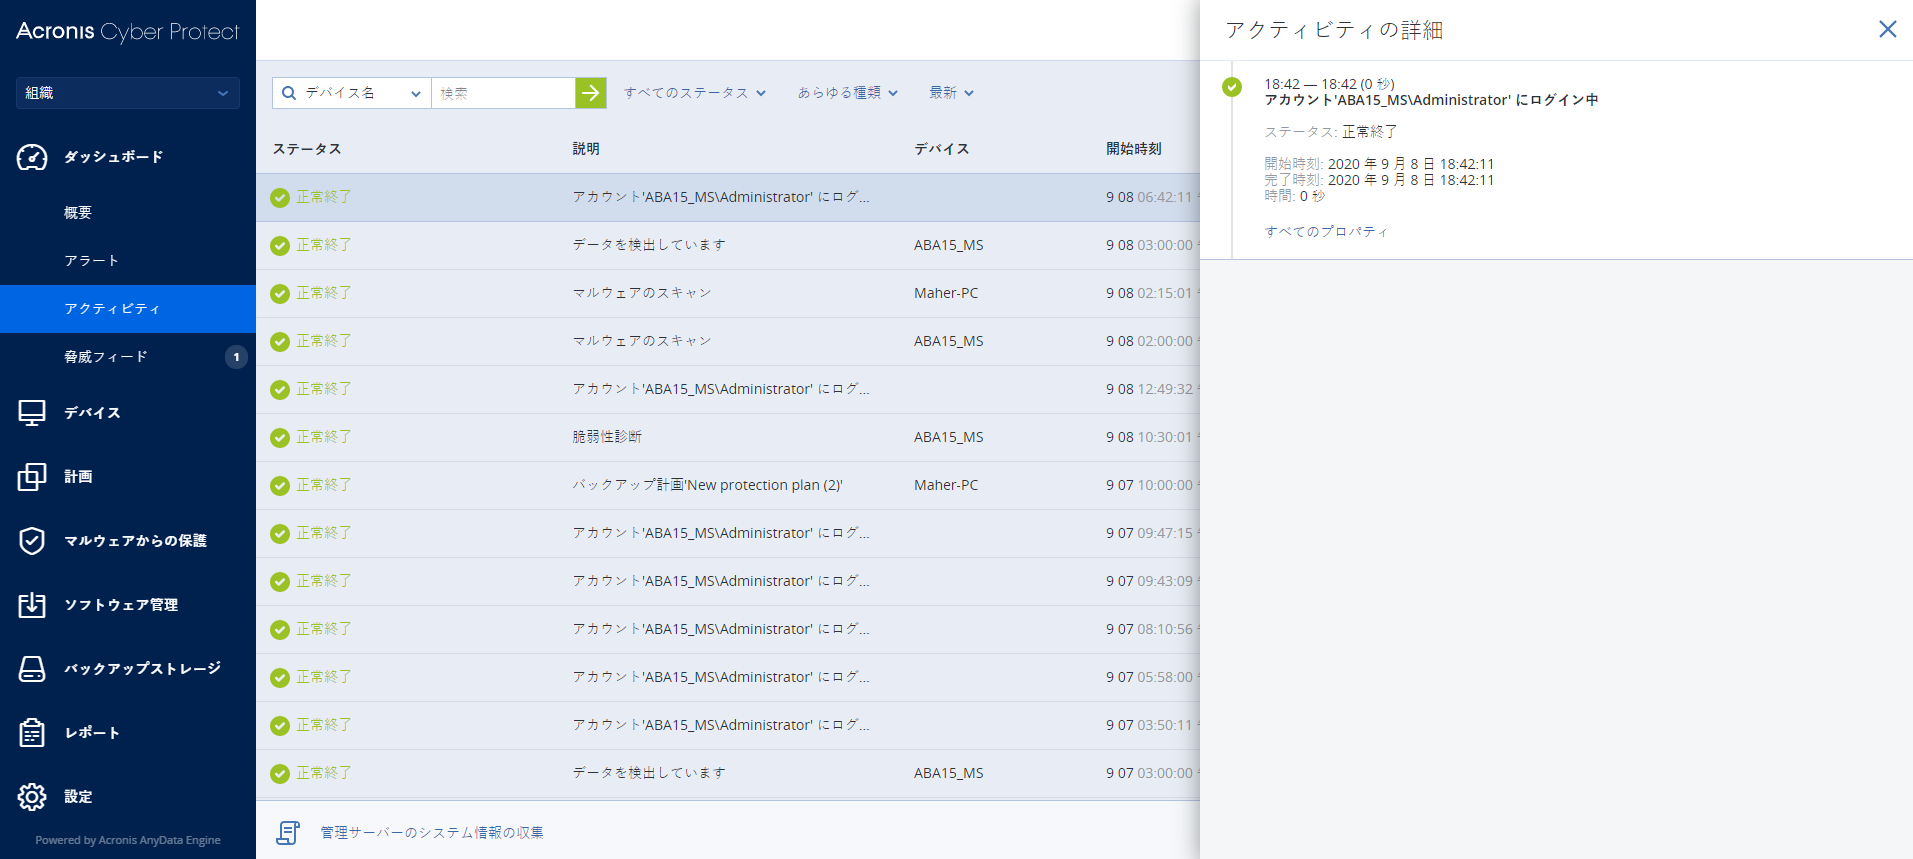Close the activity details panel
This screenshot has width=1913, height=859.
click(1887, 29)
